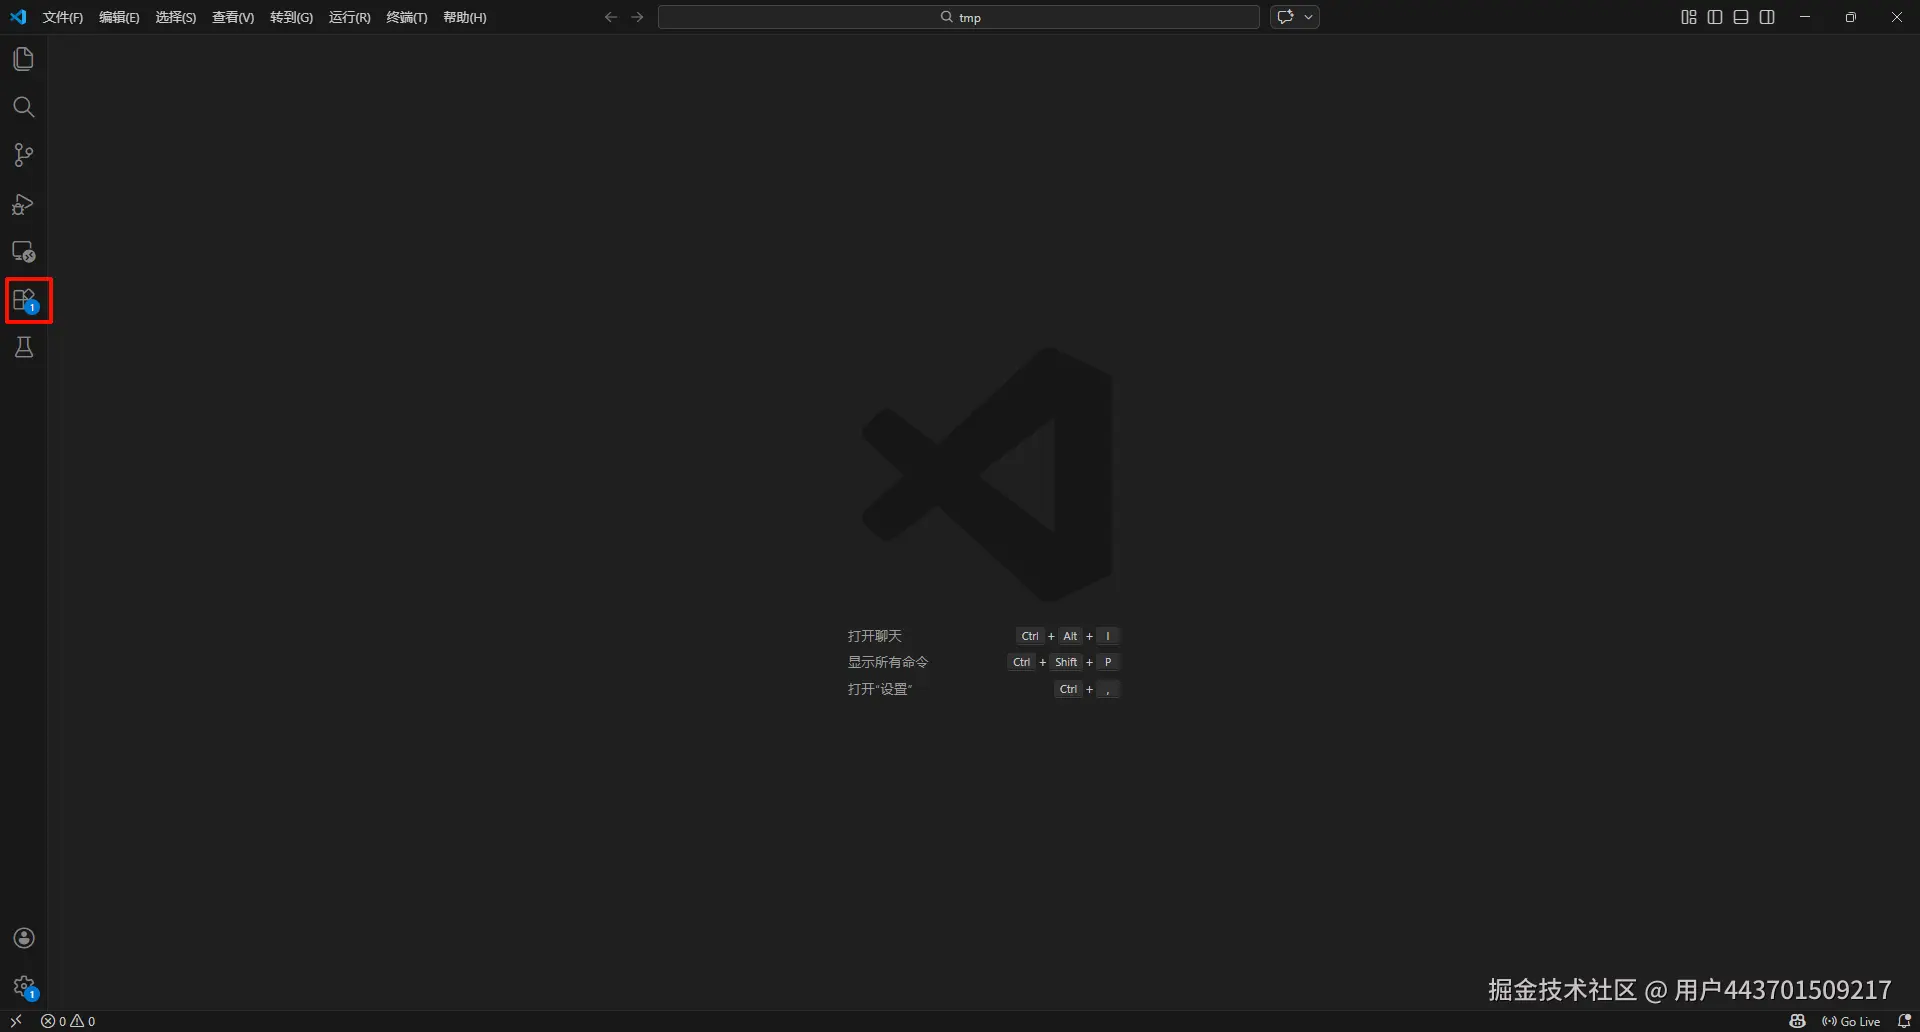Open the 编辑(E) menu
Viewport: 1920px width, 1032px height.
click(119, 17)
